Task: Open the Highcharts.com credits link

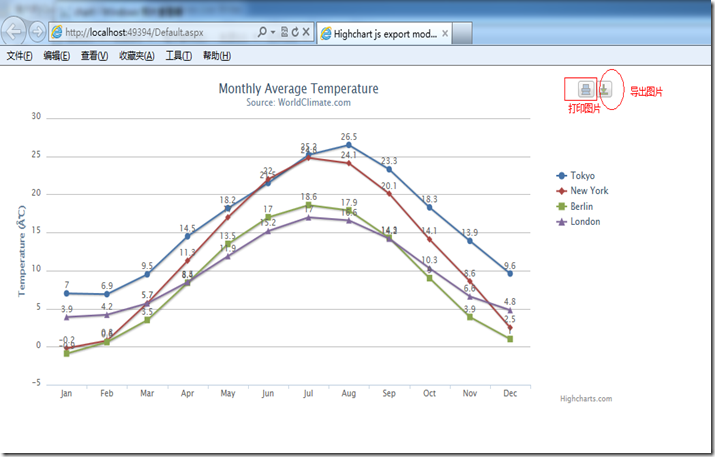Action: point(586,398)
